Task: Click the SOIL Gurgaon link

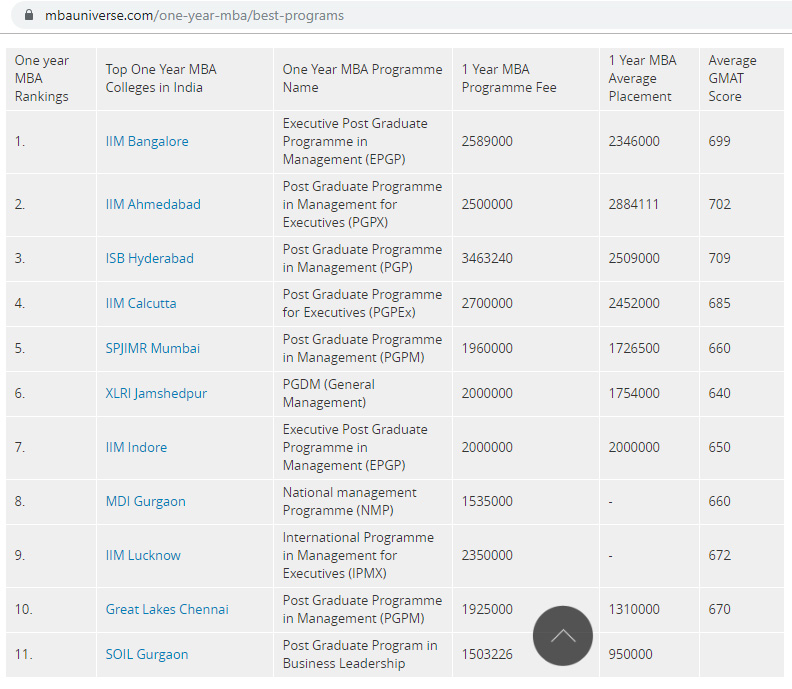Action: pos(147,654)
